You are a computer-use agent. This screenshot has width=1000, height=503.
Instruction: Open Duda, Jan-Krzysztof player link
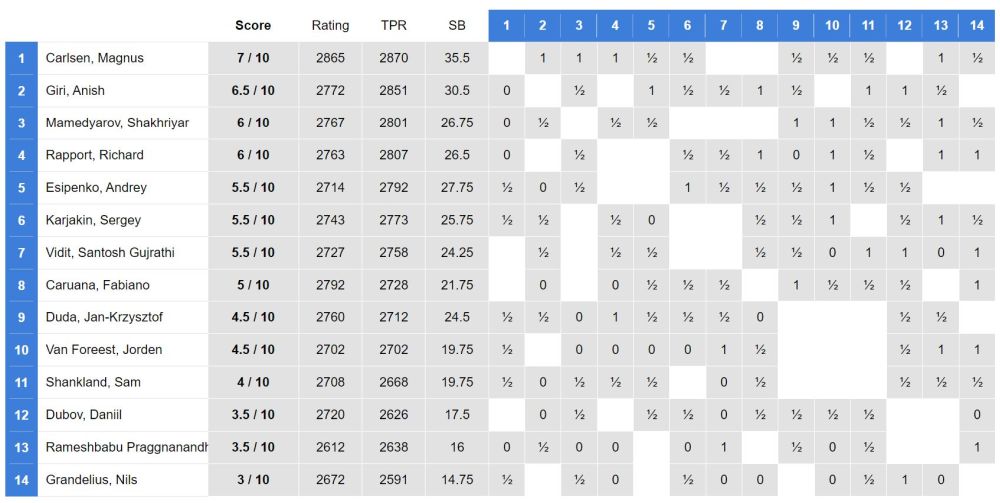point(104,317)
